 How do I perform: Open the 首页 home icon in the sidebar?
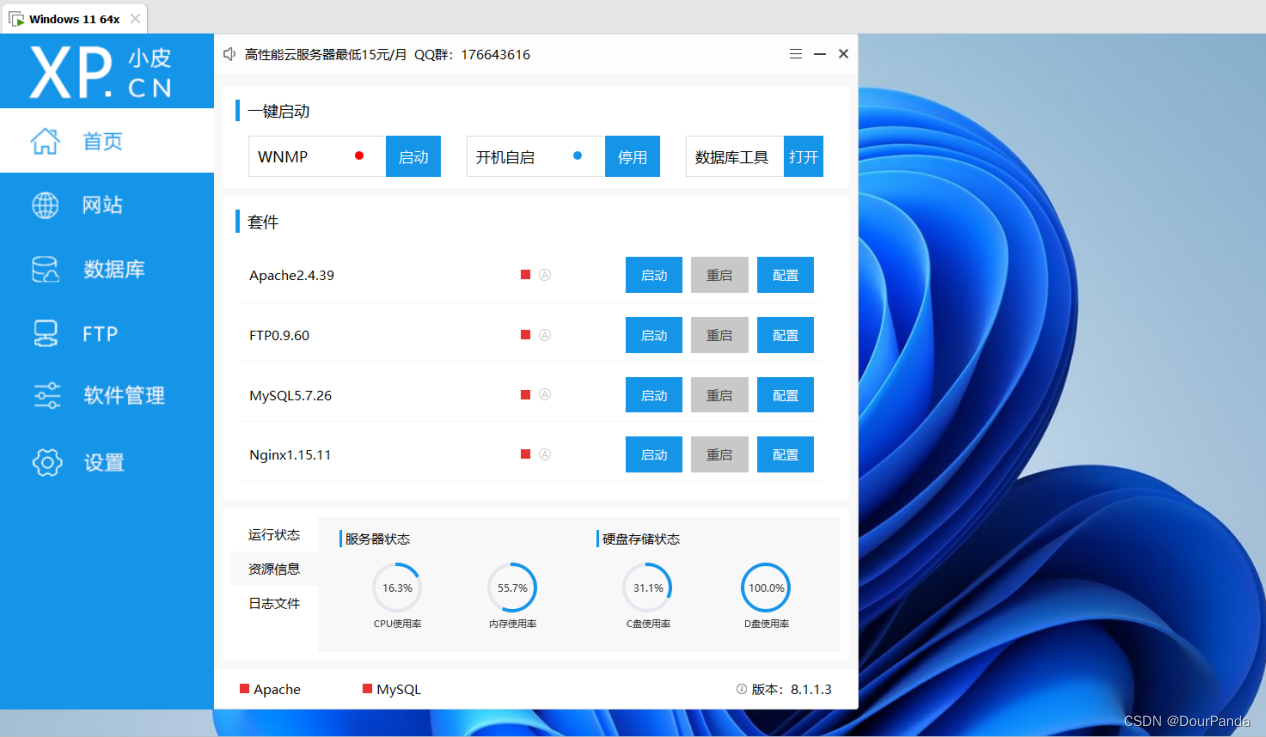coord(45,141)
